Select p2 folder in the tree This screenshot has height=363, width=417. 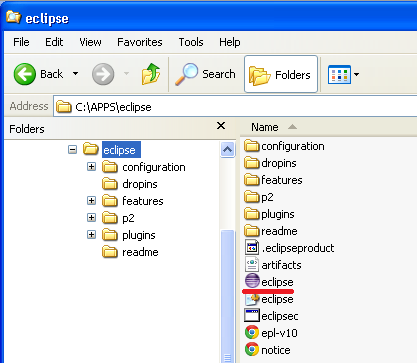point(128,218)
